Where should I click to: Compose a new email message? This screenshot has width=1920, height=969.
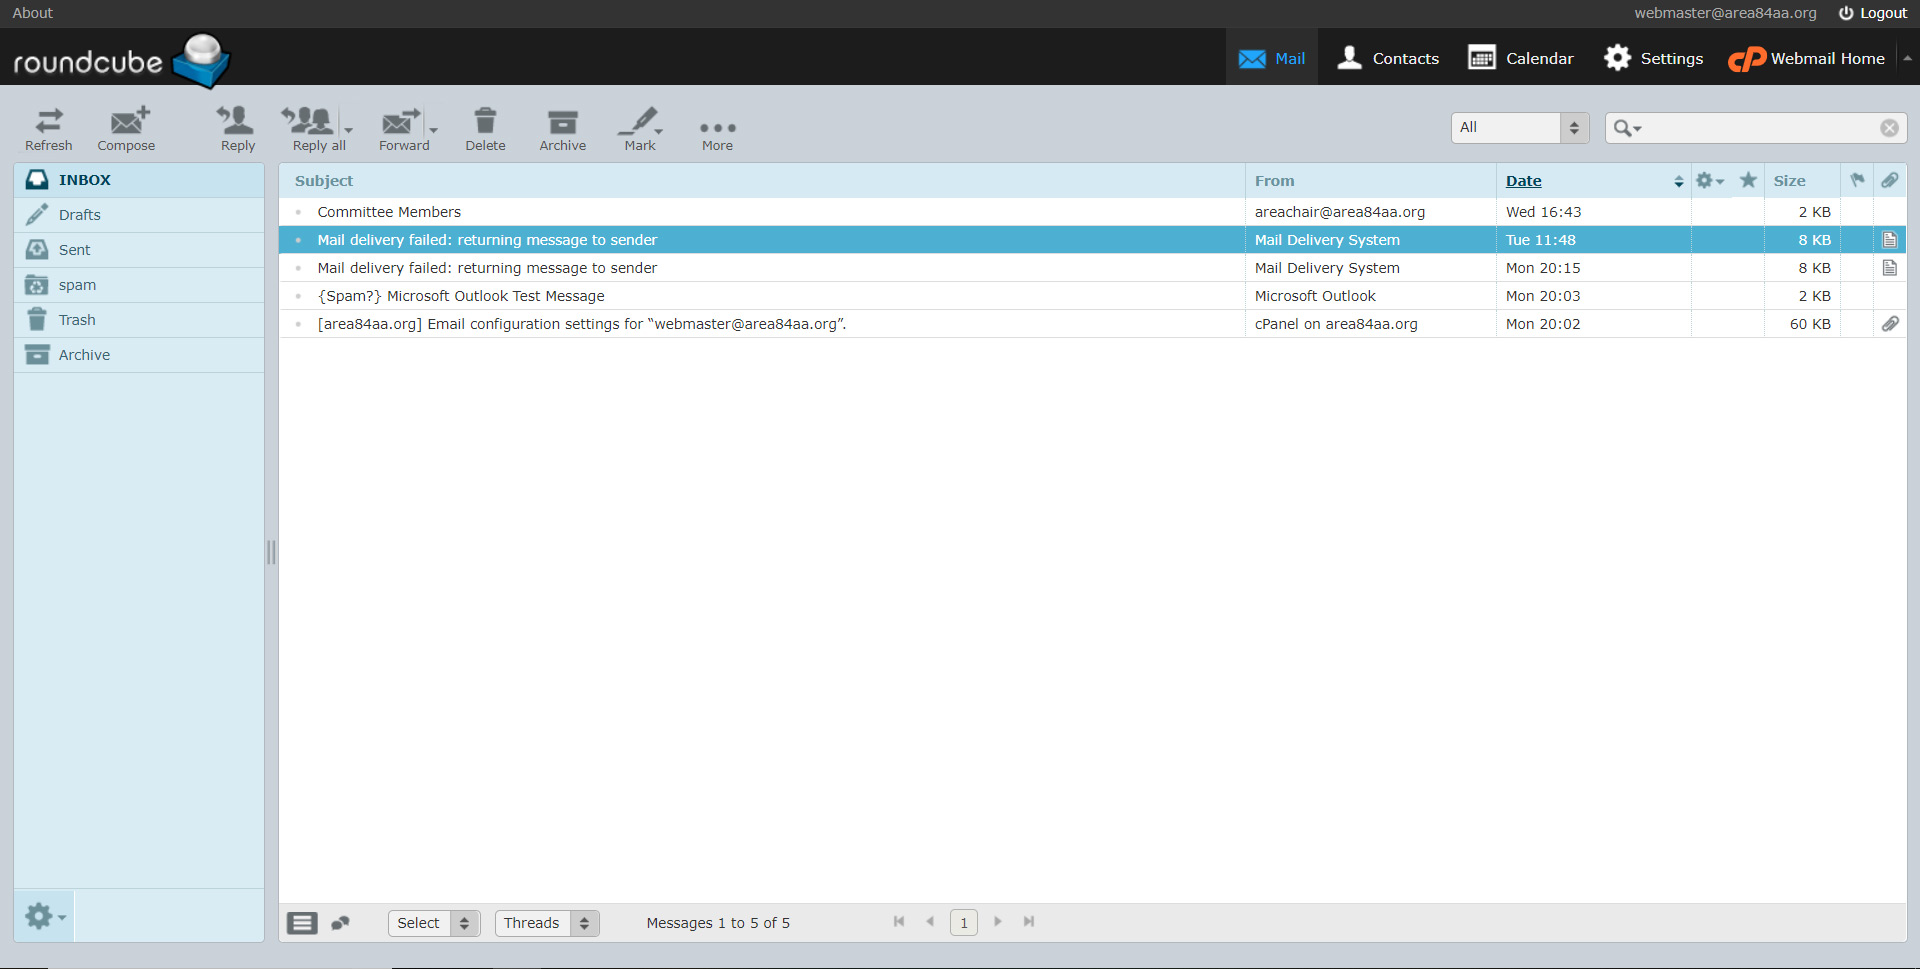tap(126, 129)
